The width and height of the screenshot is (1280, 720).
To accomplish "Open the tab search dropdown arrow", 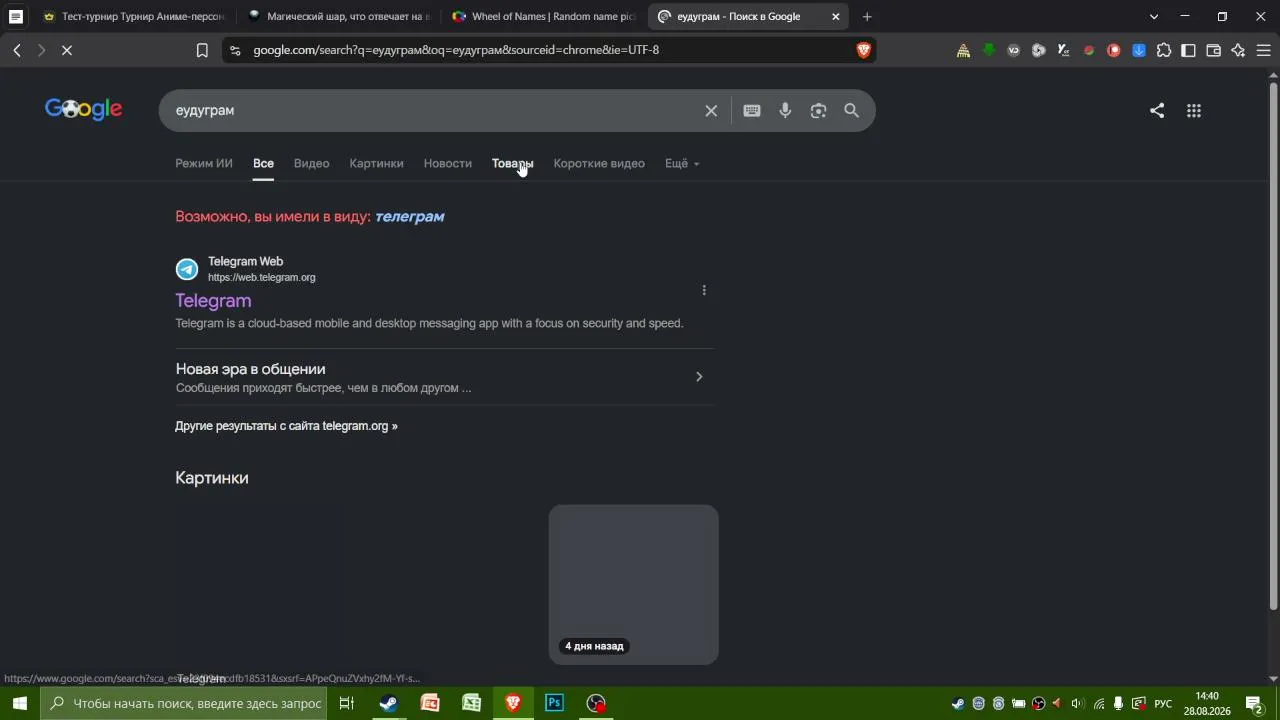I will click(x=1154, y=16).
